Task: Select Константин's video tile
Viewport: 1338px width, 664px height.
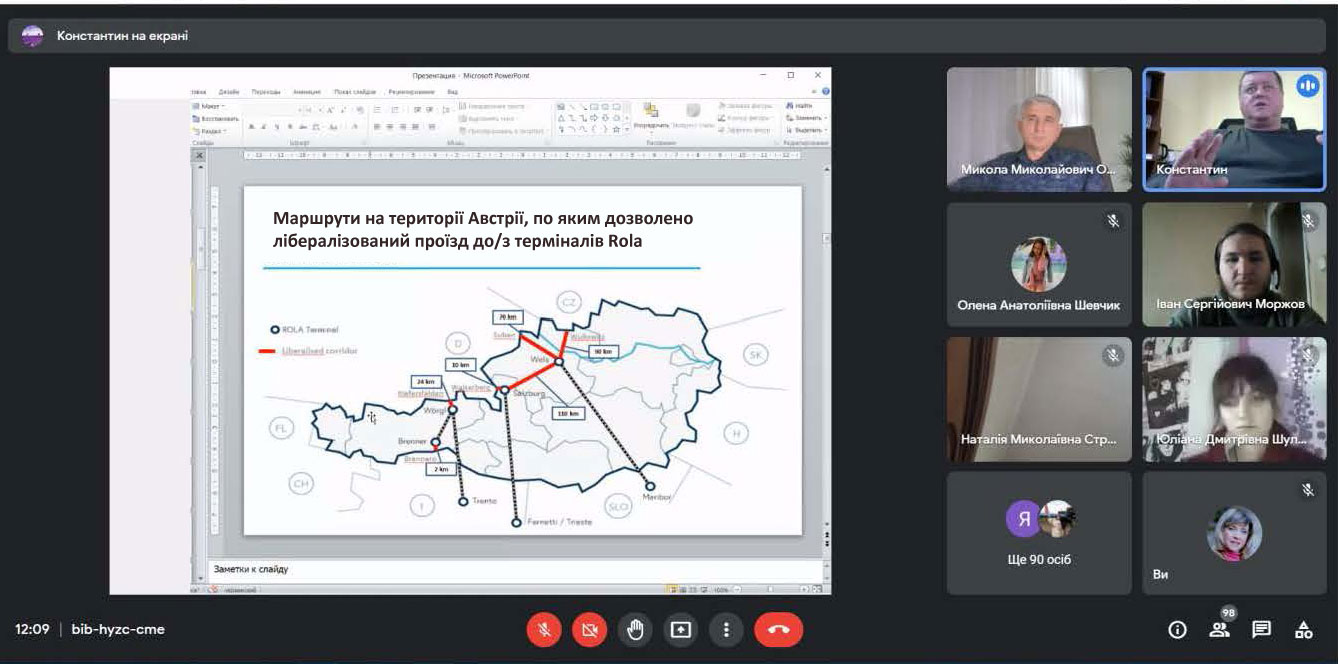Action: coord(1234,129)
